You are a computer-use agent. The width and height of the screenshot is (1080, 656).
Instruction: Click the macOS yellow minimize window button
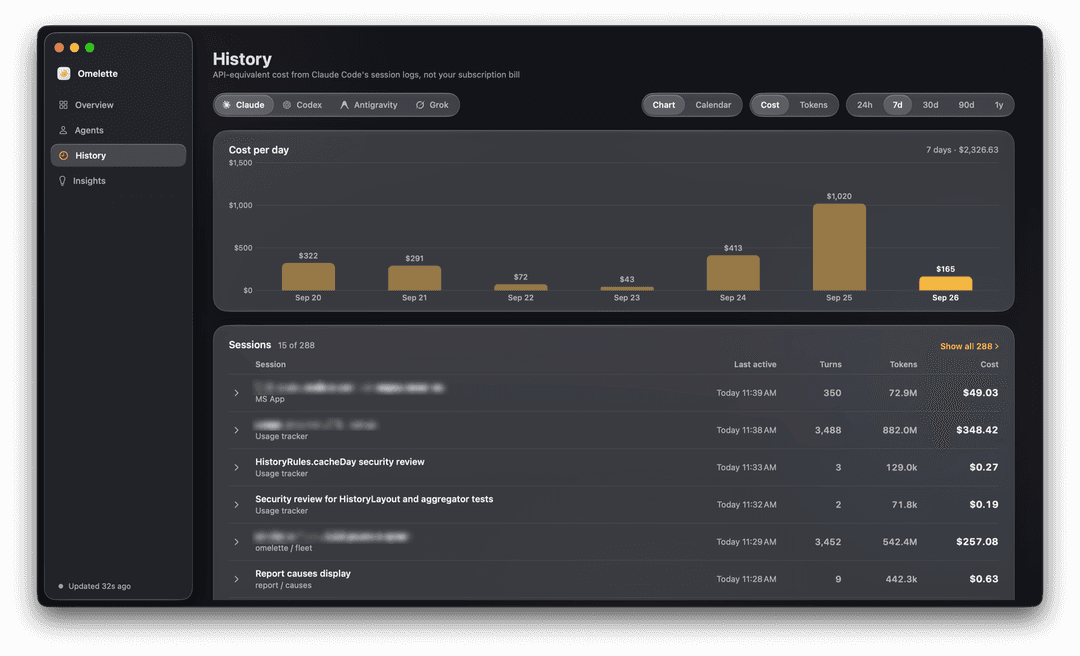pyautogui.click(x=74, y=48)
